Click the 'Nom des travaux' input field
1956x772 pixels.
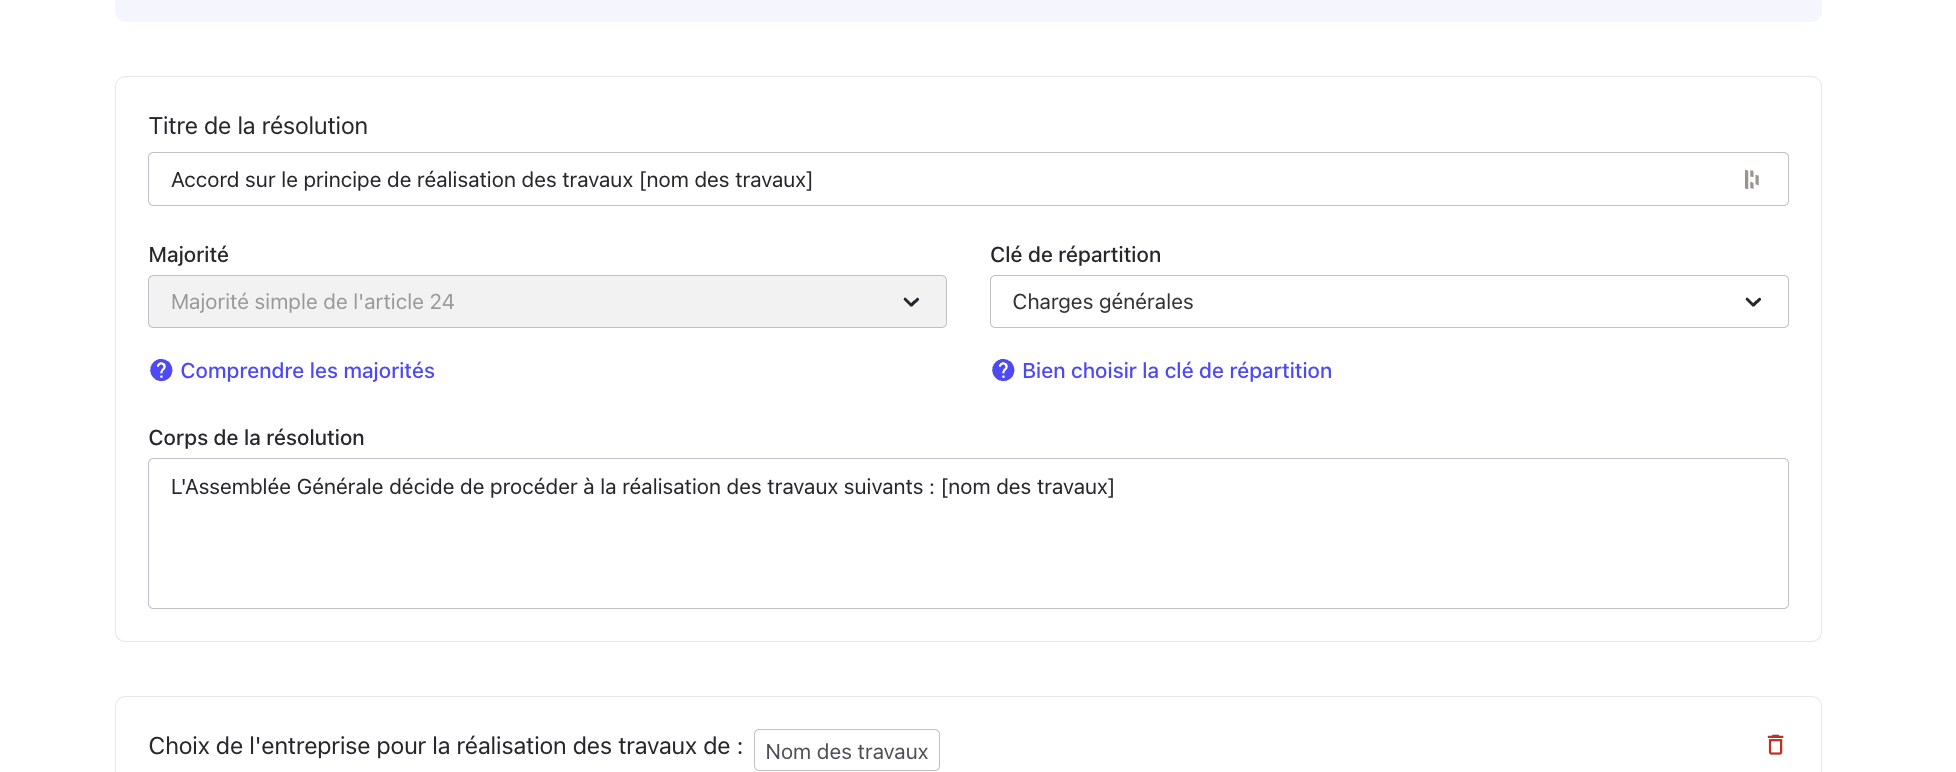coord(846,751)
